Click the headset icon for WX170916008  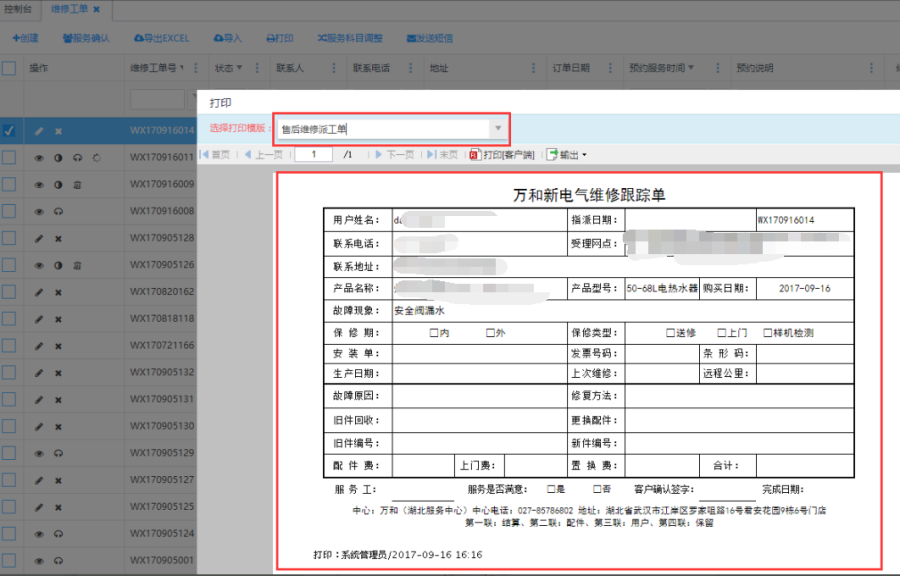pos(58,212)
